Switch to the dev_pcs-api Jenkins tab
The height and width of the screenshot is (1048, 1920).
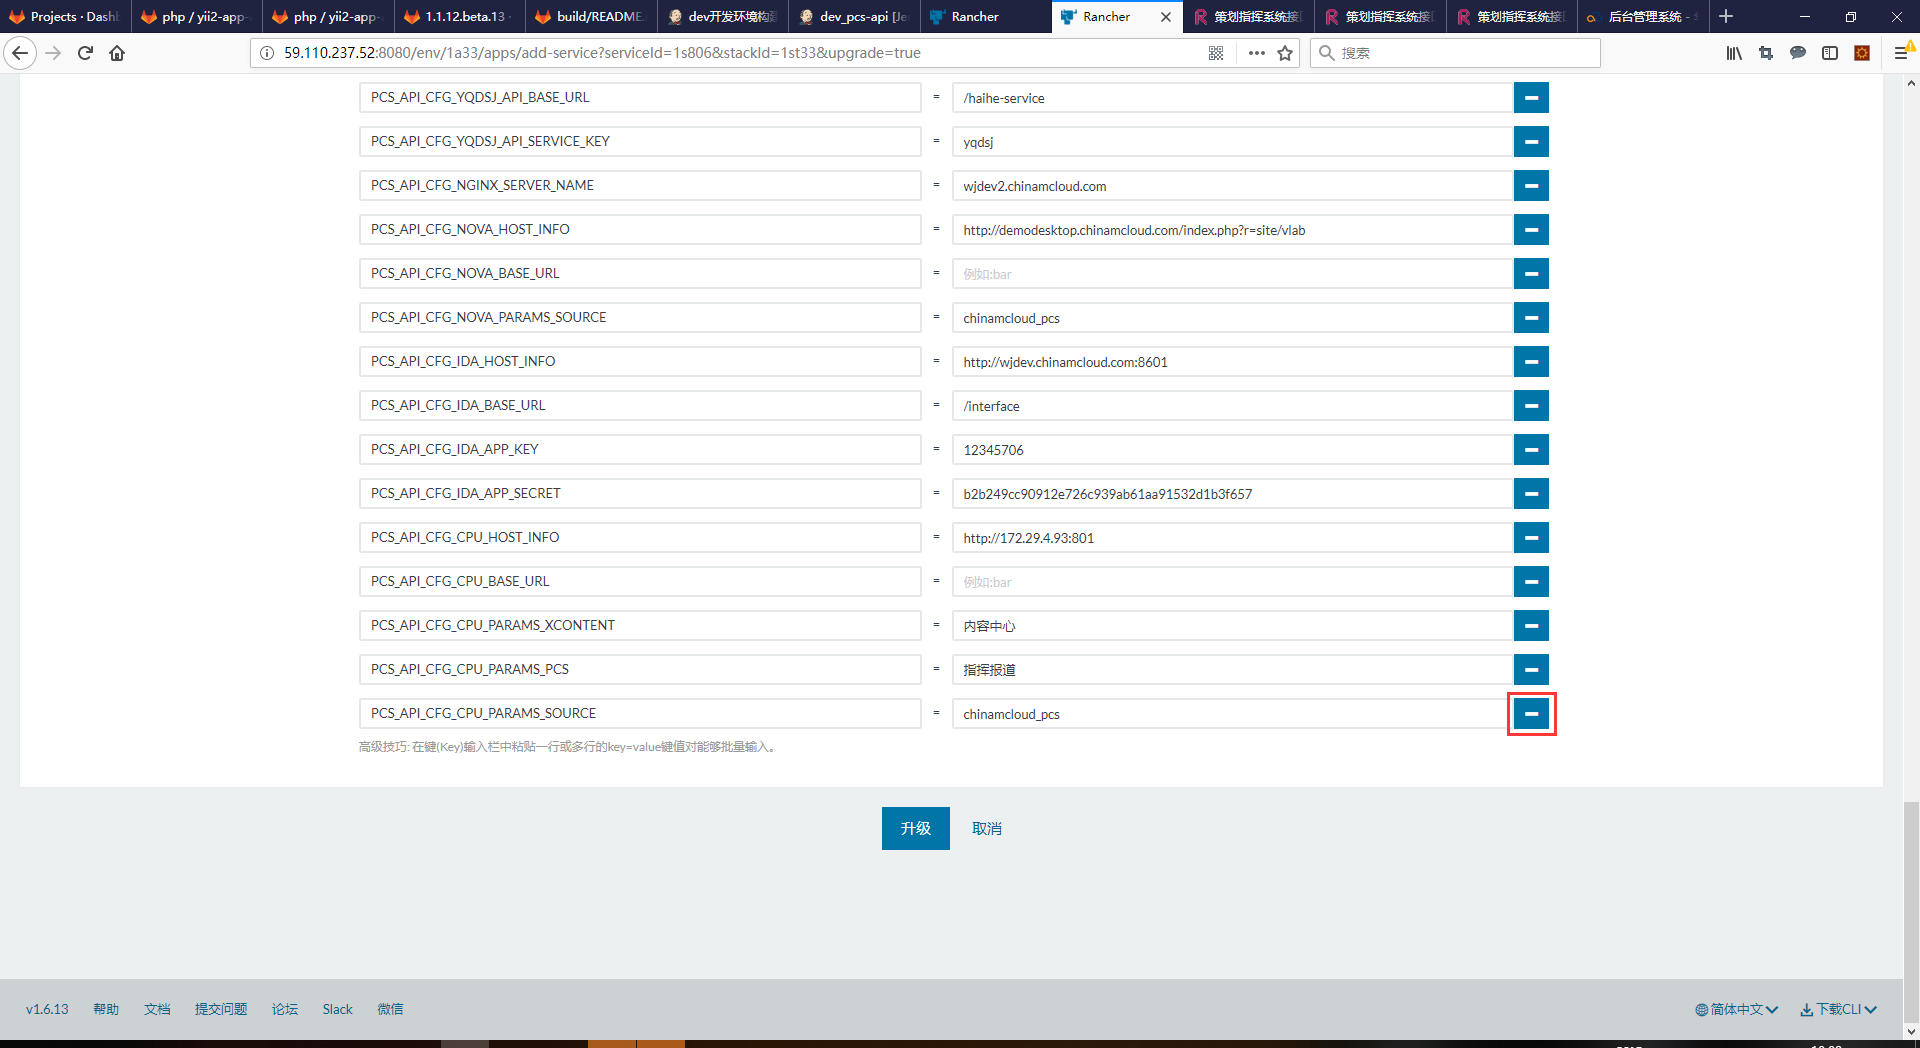pyautogui.click(x=855, y=17)
